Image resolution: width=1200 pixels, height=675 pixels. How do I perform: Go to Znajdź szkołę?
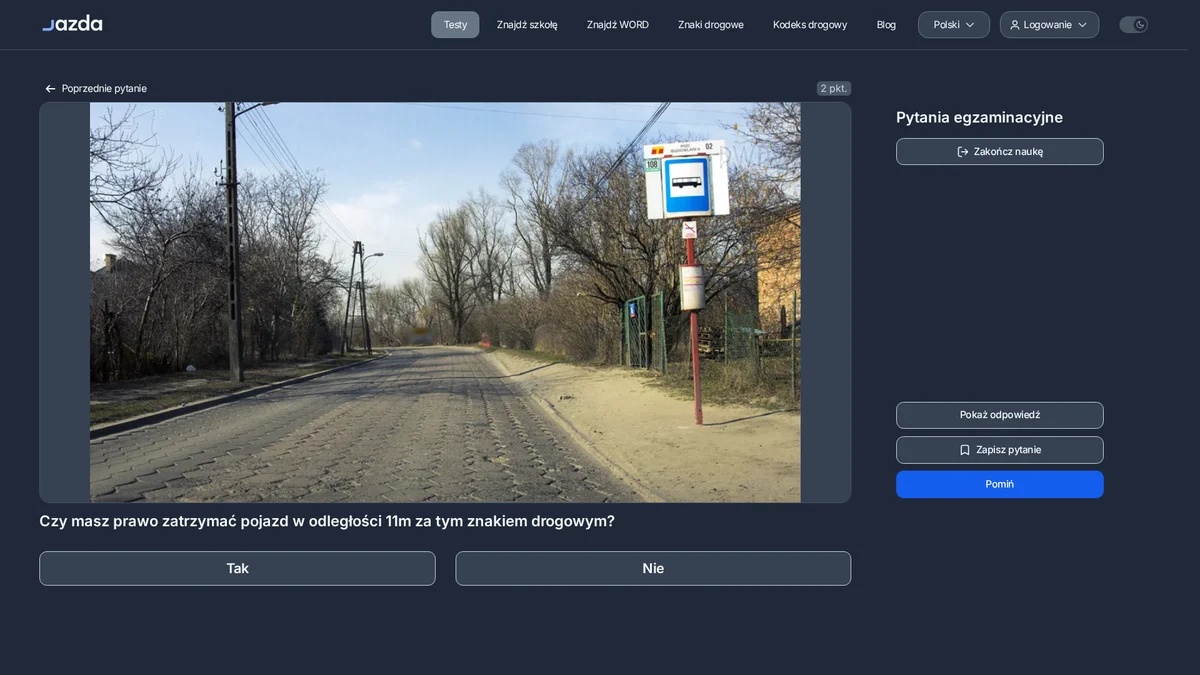(x=527, y=25)
